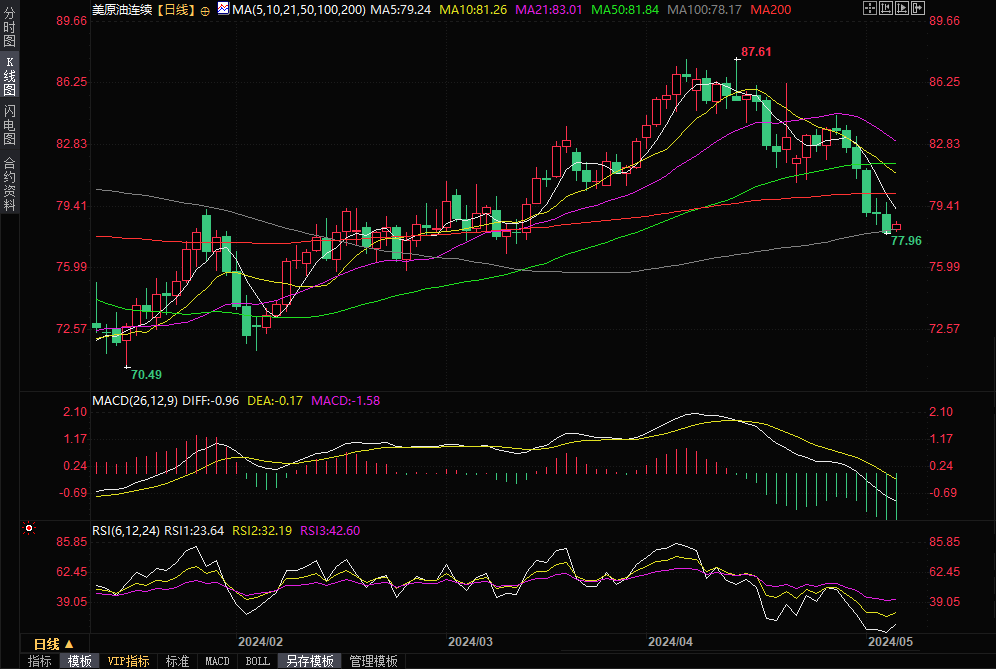
Task: Click the RSI(6,12,24) indicator label
Action: click(125, 530)
